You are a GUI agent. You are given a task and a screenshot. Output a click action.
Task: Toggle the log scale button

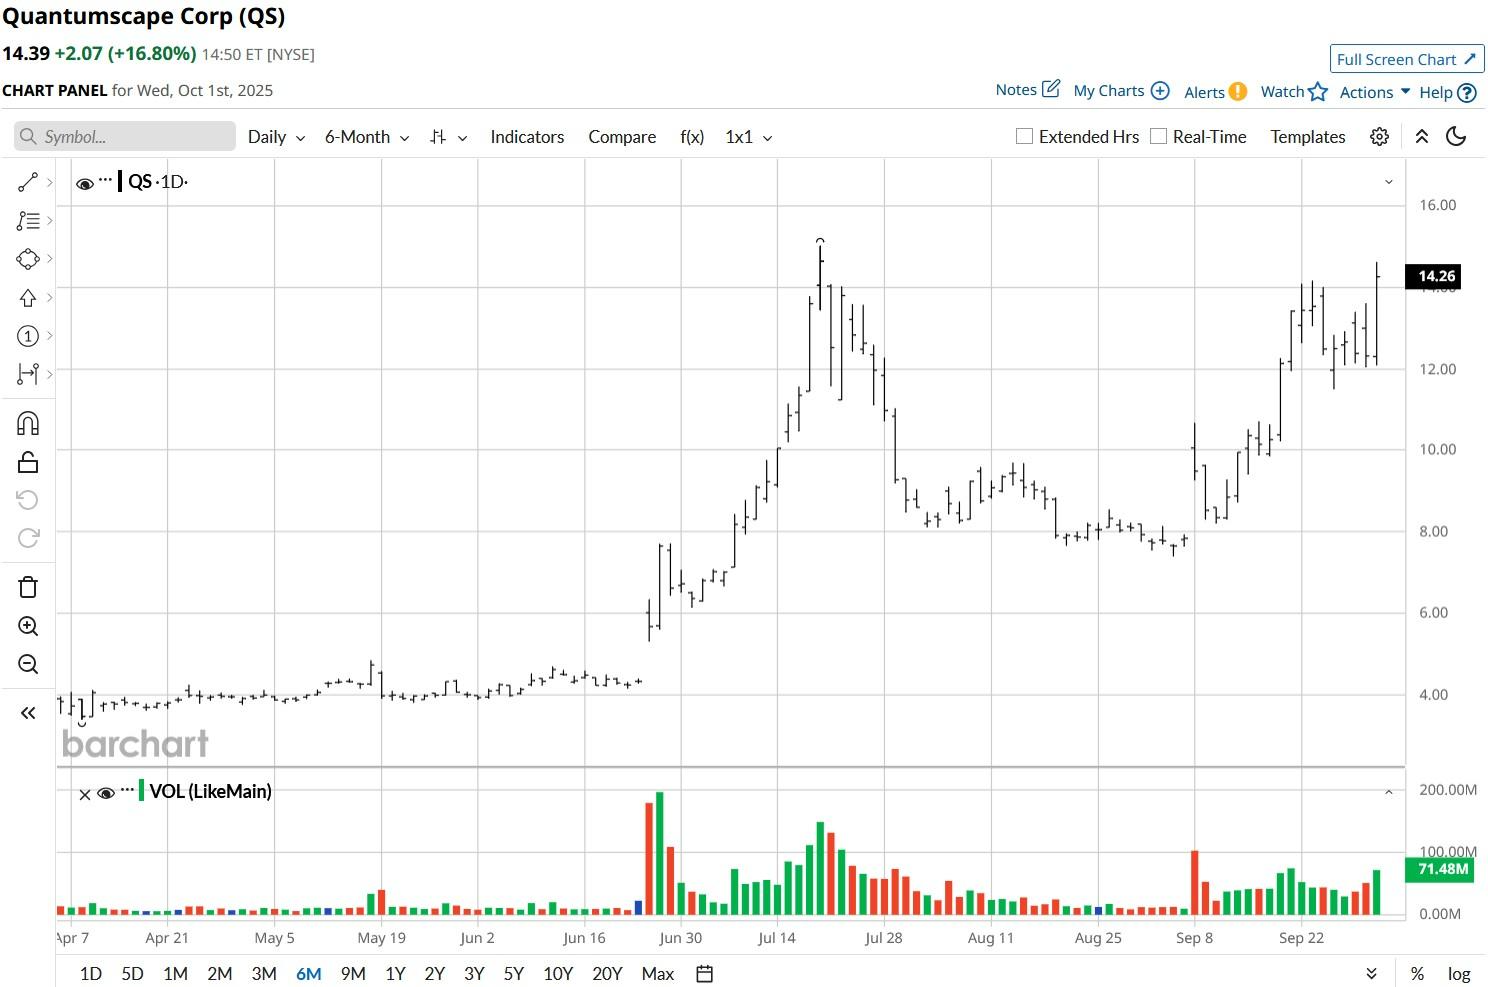point(1459,974)
